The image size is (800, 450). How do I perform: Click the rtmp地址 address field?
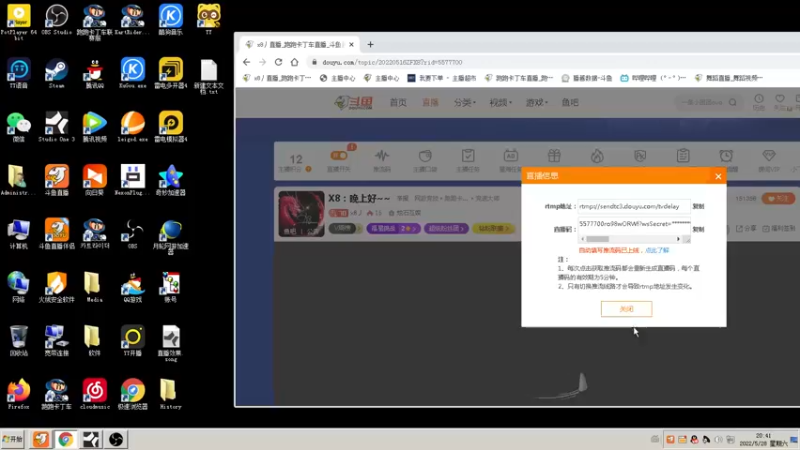[x=634, y=206]
